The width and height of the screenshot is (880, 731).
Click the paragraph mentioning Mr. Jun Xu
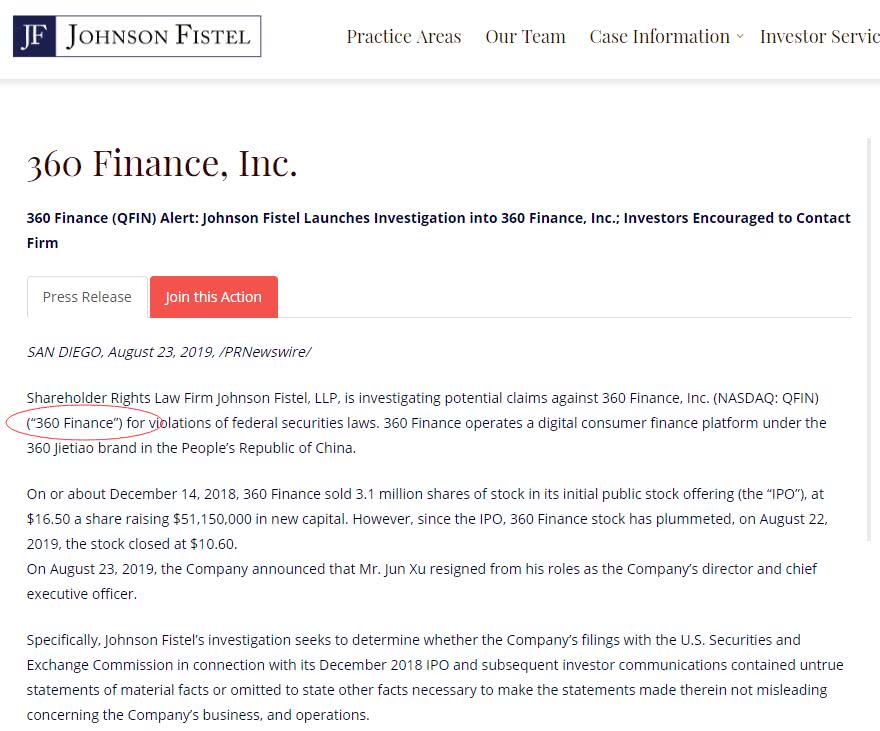[421, 581]
